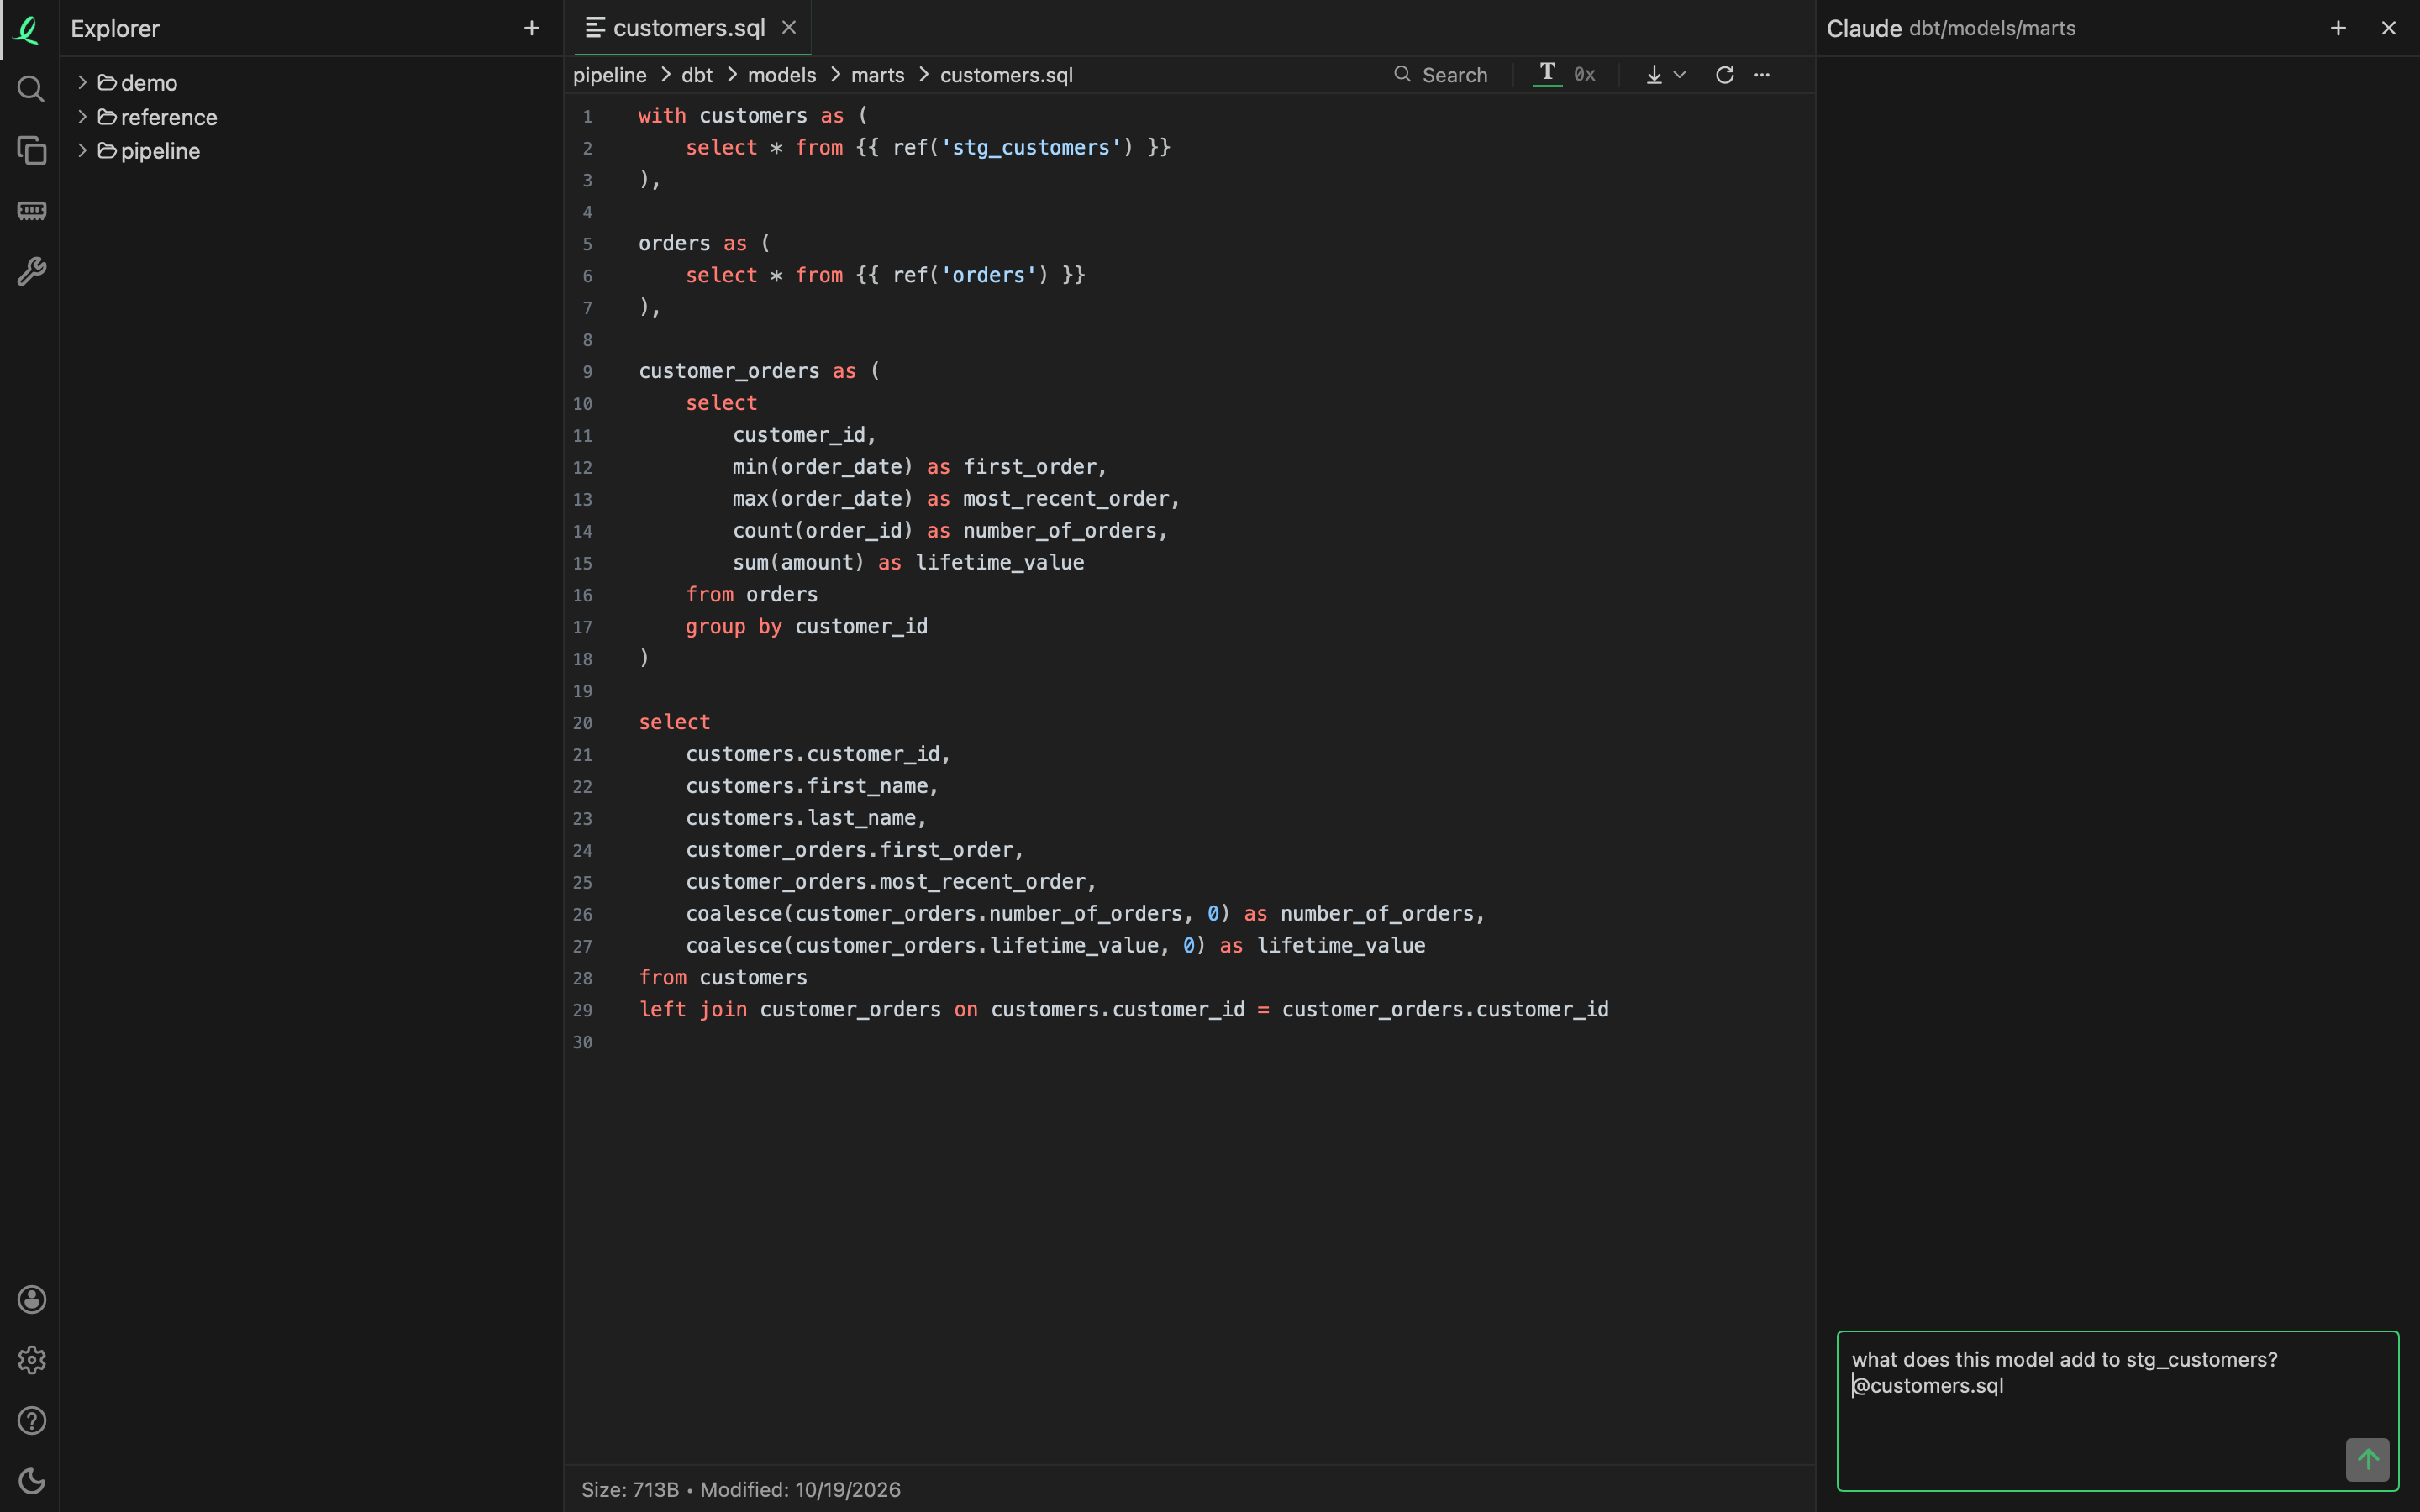Click the pipeline breadcrumb
Screen dimensions: 2420x1512
(x=609, y=75)
